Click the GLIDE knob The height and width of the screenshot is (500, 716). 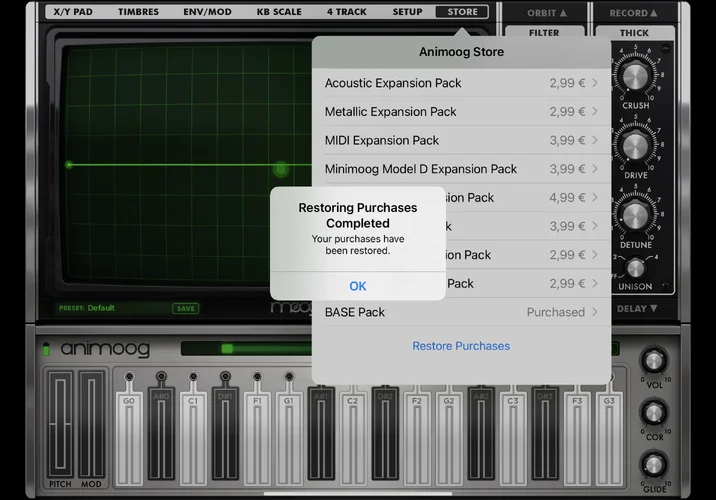[654, 463]
